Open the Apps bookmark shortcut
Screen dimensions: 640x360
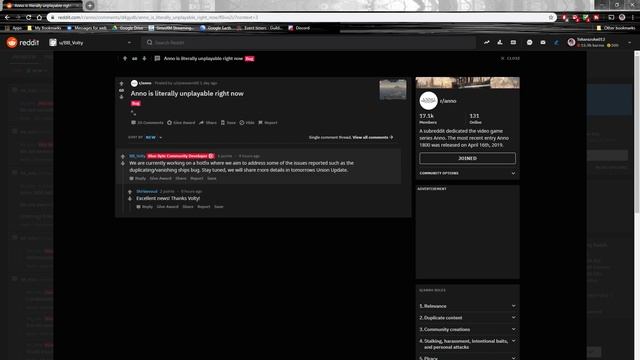[13, 28]
